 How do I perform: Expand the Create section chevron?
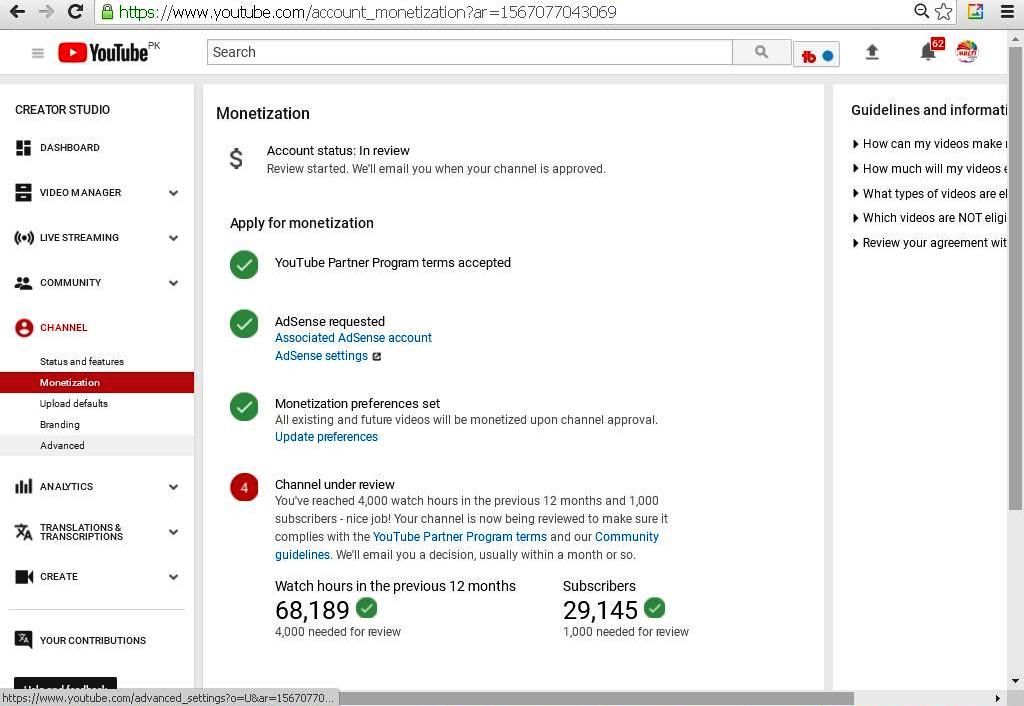point(174,577)
